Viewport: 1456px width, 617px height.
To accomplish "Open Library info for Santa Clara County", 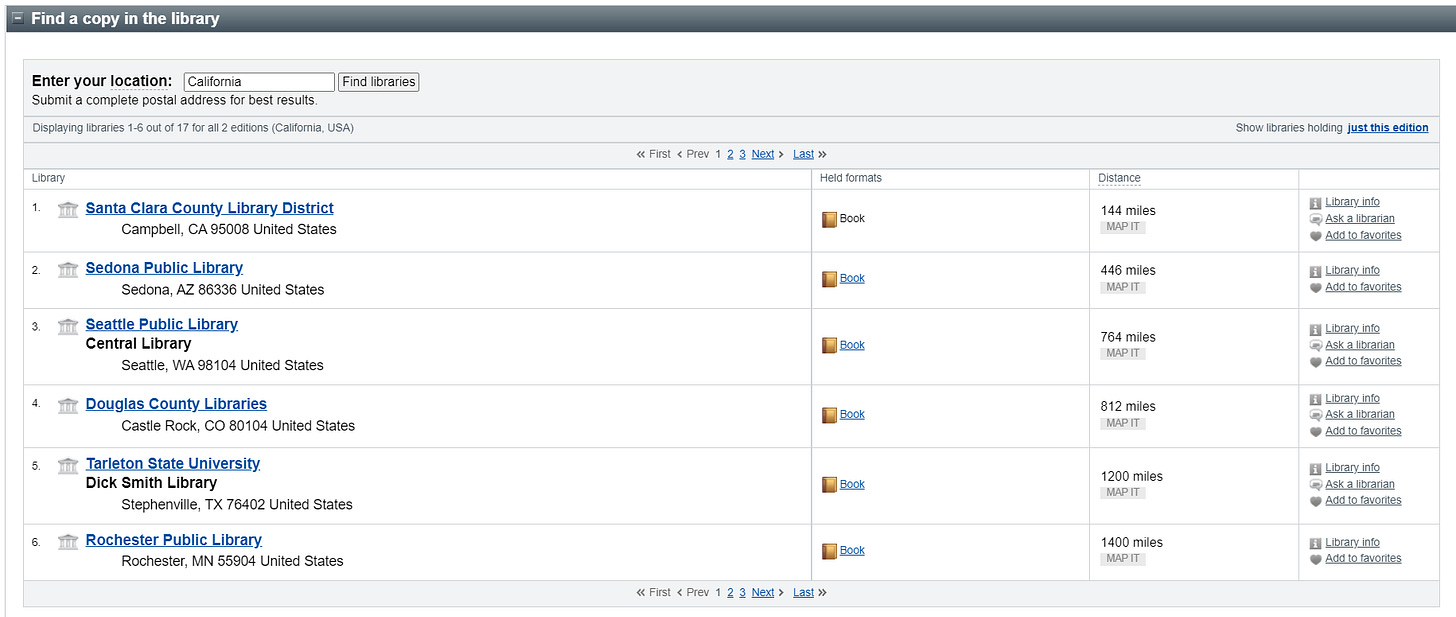I will pos(1352,202).
